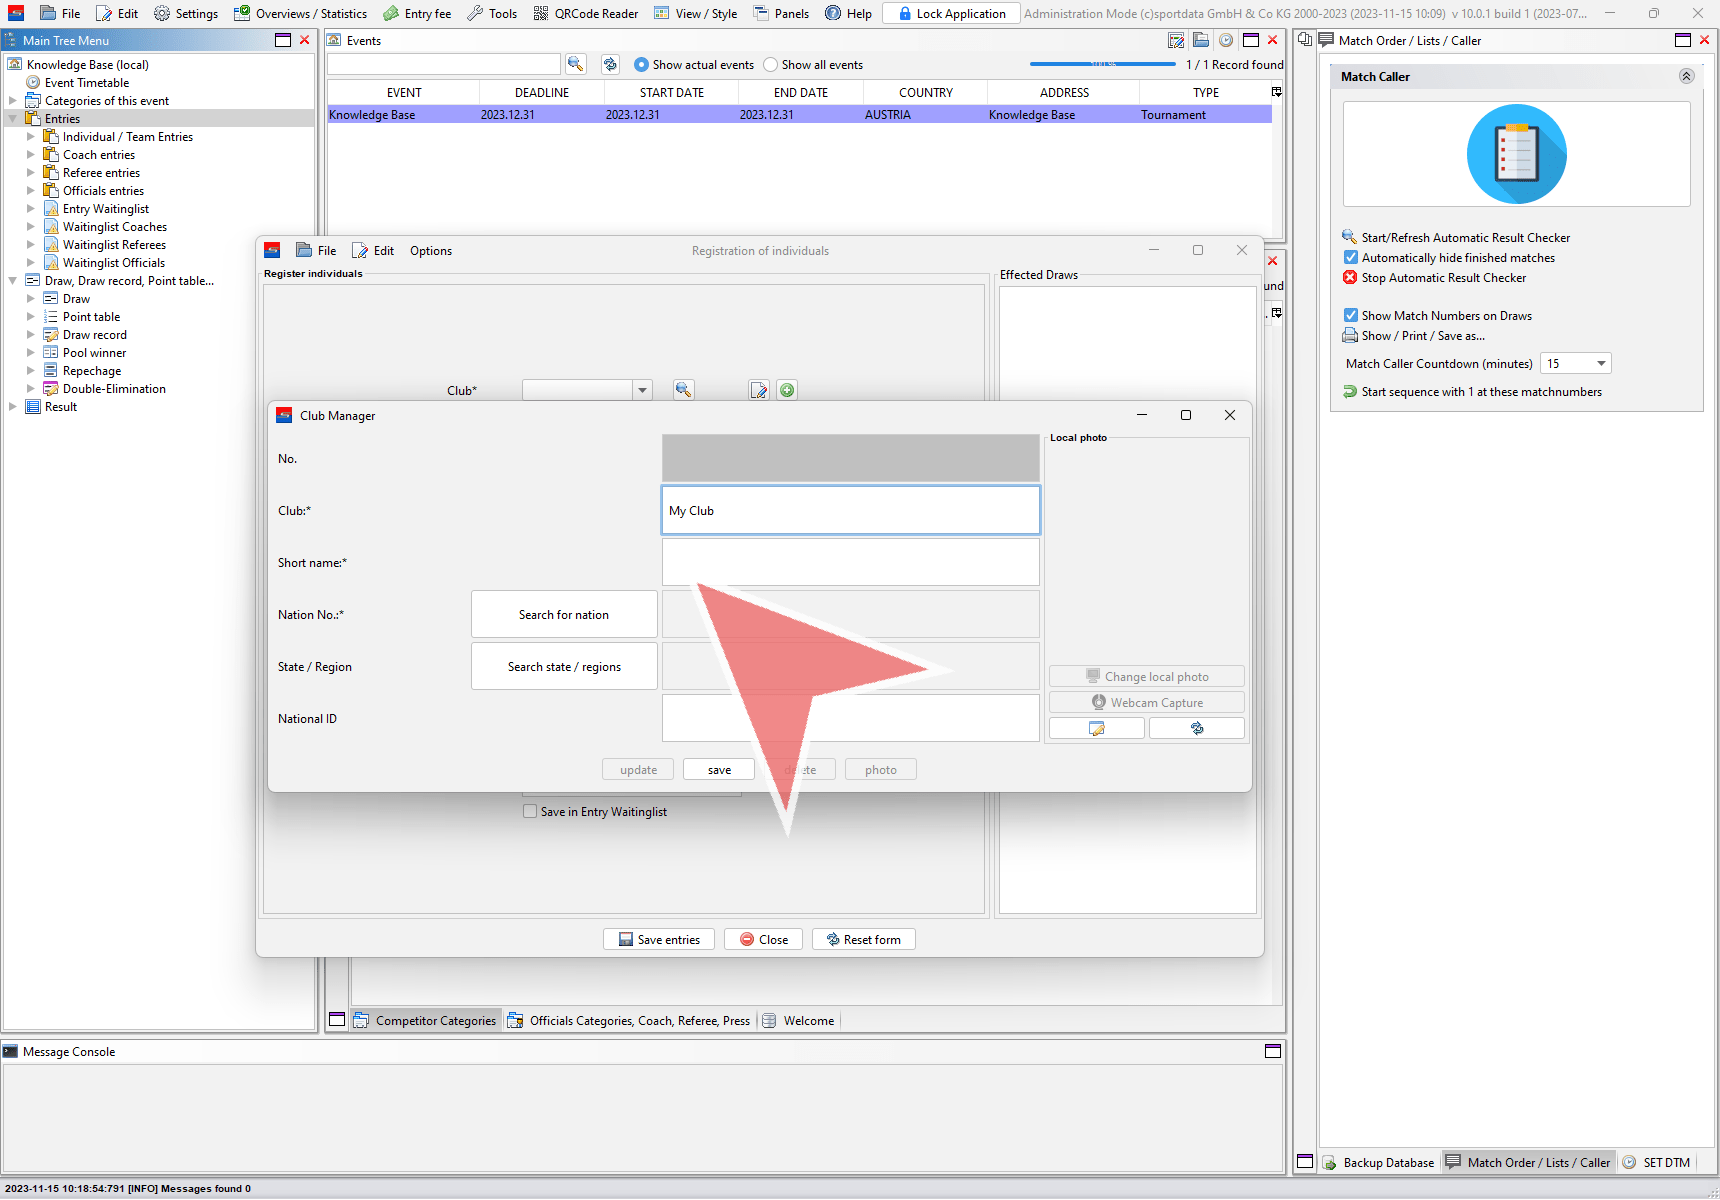
Task: Open the Club dropdown in registration form
Action: tap(642, 390)
